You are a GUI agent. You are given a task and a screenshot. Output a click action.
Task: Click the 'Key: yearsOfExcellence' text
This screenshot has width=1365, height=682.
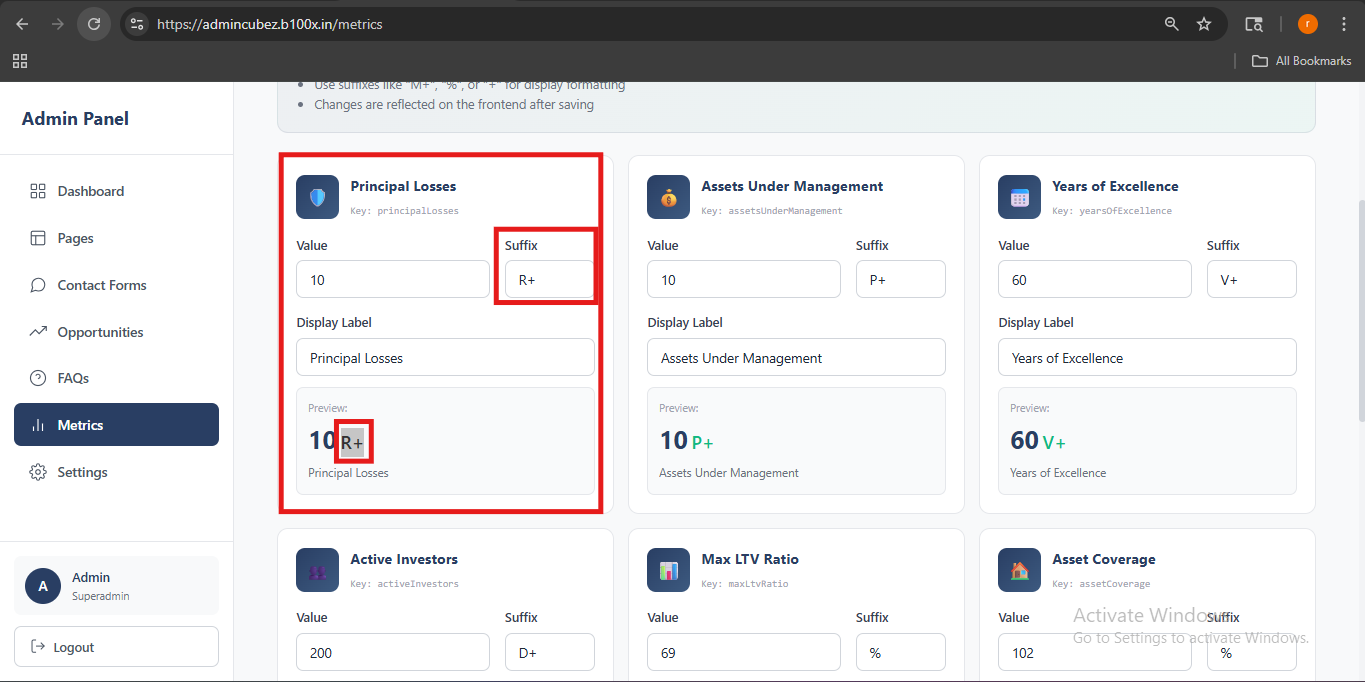[x=1112, y=211]
